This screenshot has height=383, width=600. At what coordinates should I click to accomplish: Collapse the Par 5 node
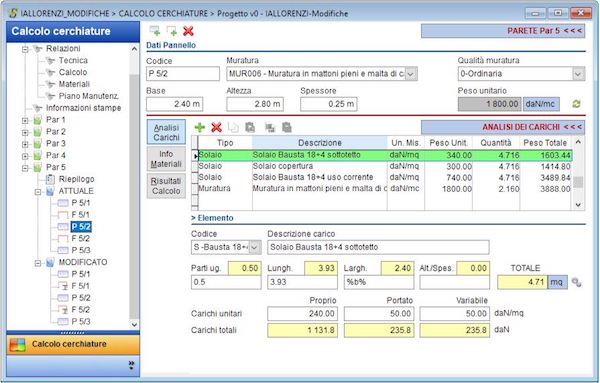tap(25, 168)
